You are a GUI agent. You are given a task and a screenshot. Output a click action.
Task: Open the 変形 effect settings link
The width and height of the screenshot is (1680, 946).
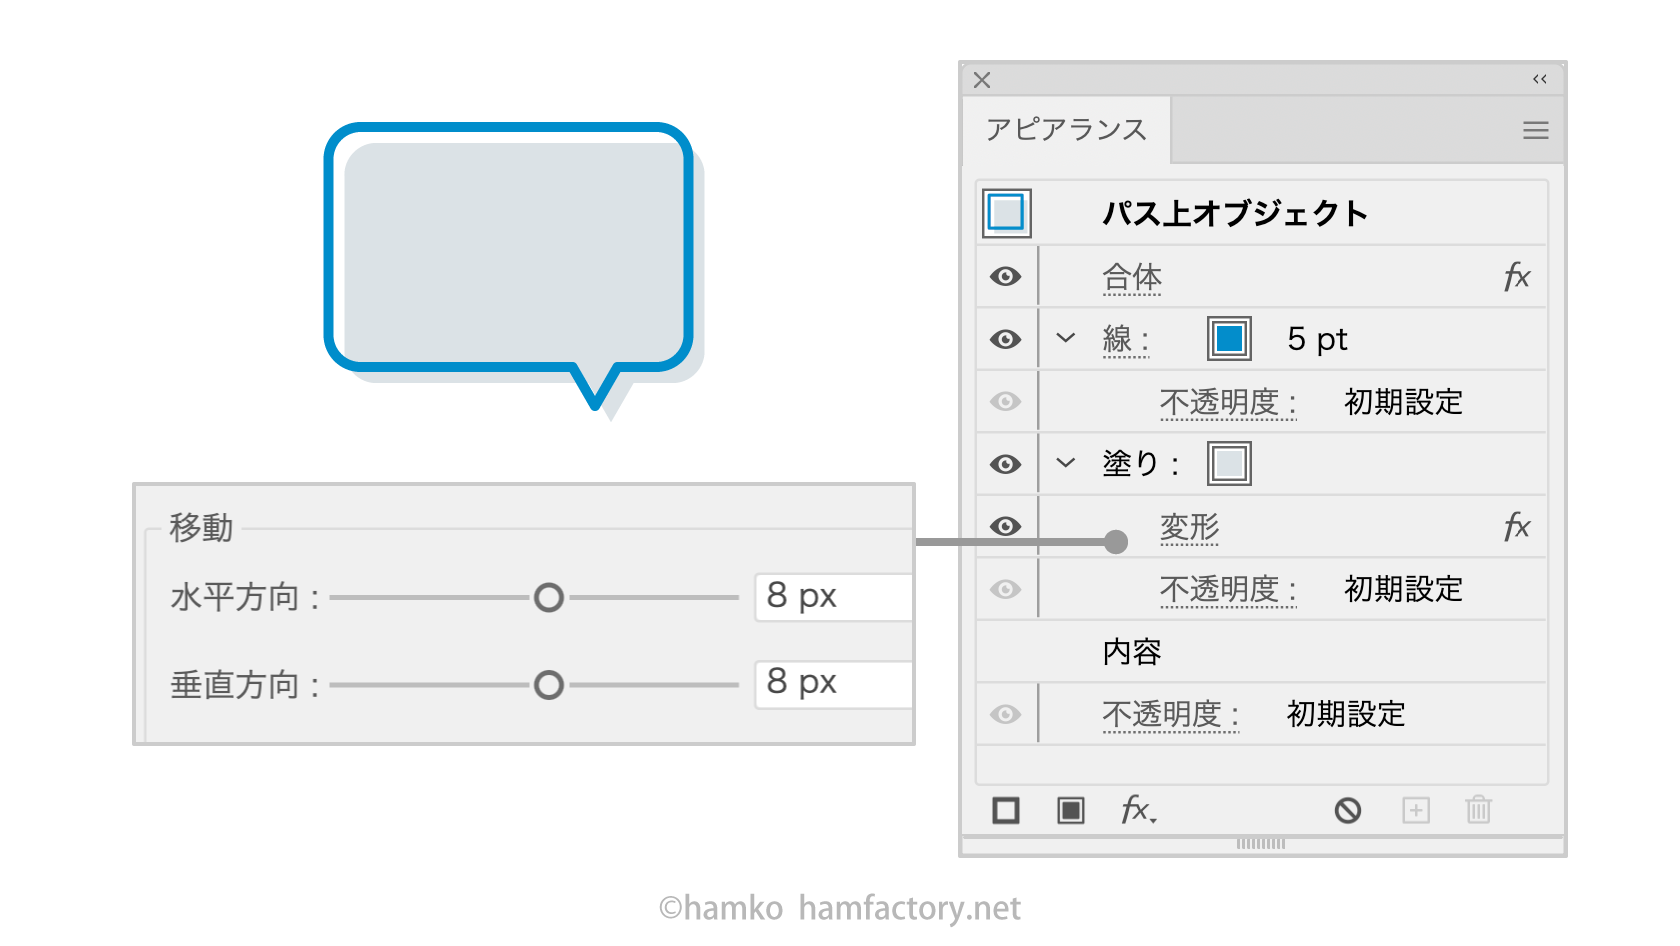point(1189,527)
